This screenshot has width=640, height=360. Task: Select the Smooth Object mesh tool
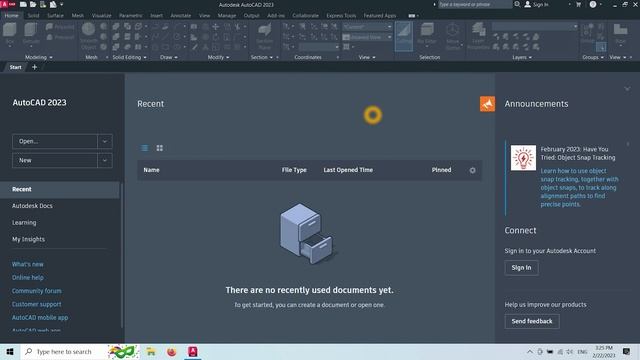89,36
